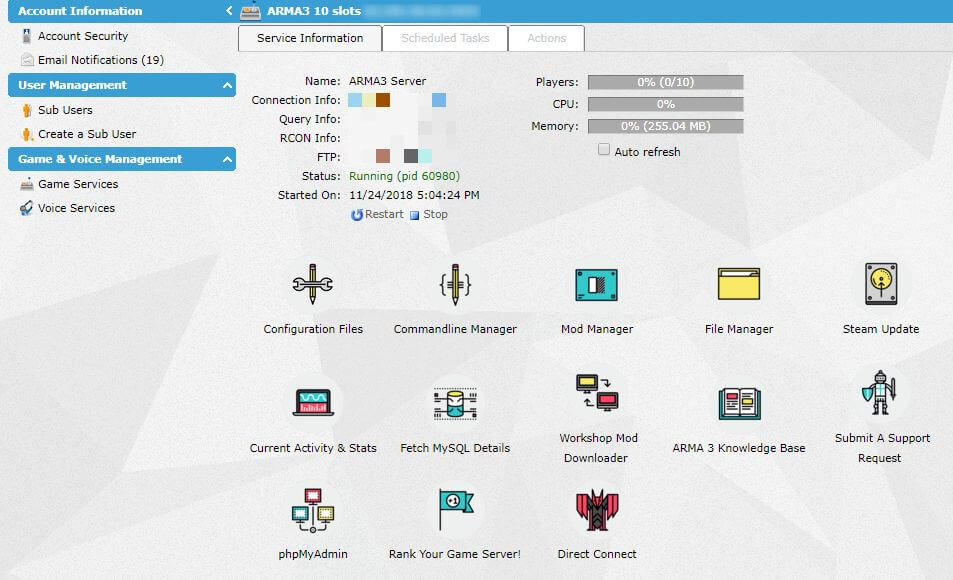Open phpMyAdmin icon
Image resolution: width=953 pixels, height=580 pixels.
[313, 510]
